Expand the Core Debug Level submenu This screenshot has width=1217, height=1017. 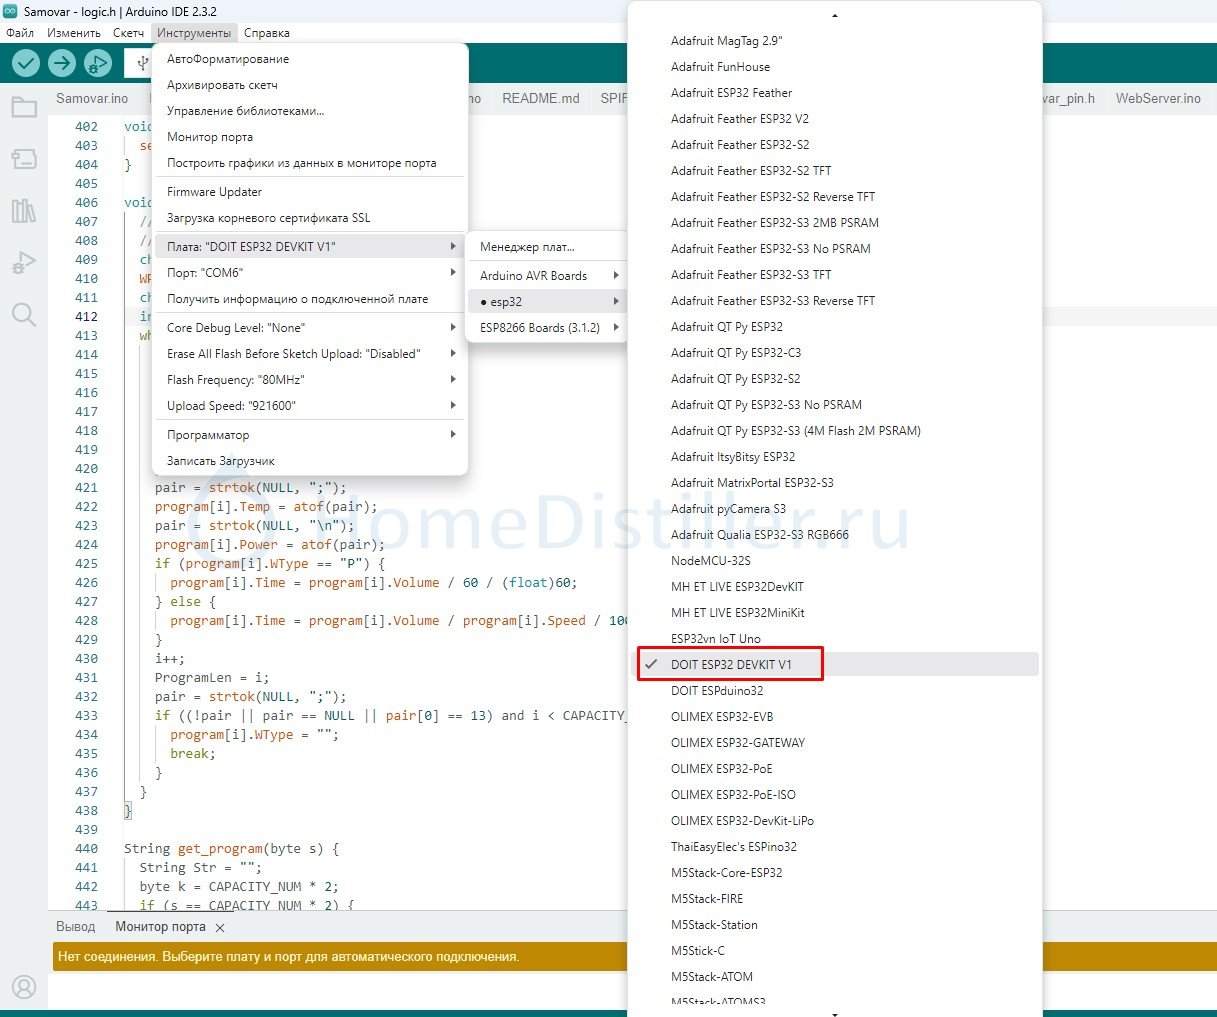(310, 328)
